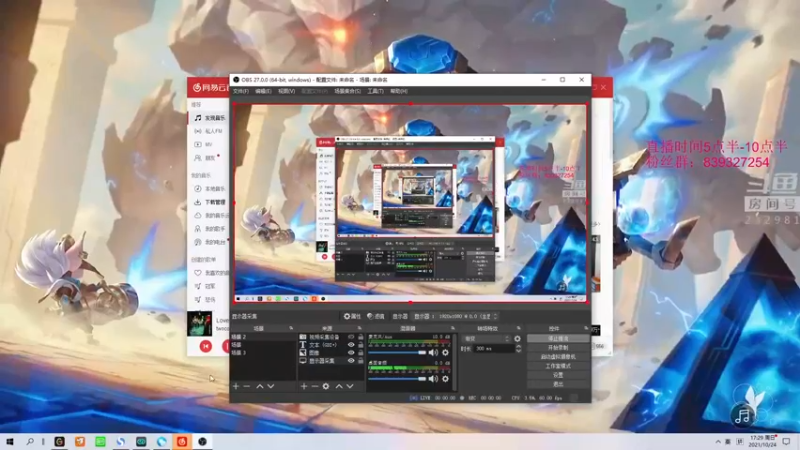Screen dimensions: 800x450
Task: Remove selected source with minus icon
Action: 315,386
